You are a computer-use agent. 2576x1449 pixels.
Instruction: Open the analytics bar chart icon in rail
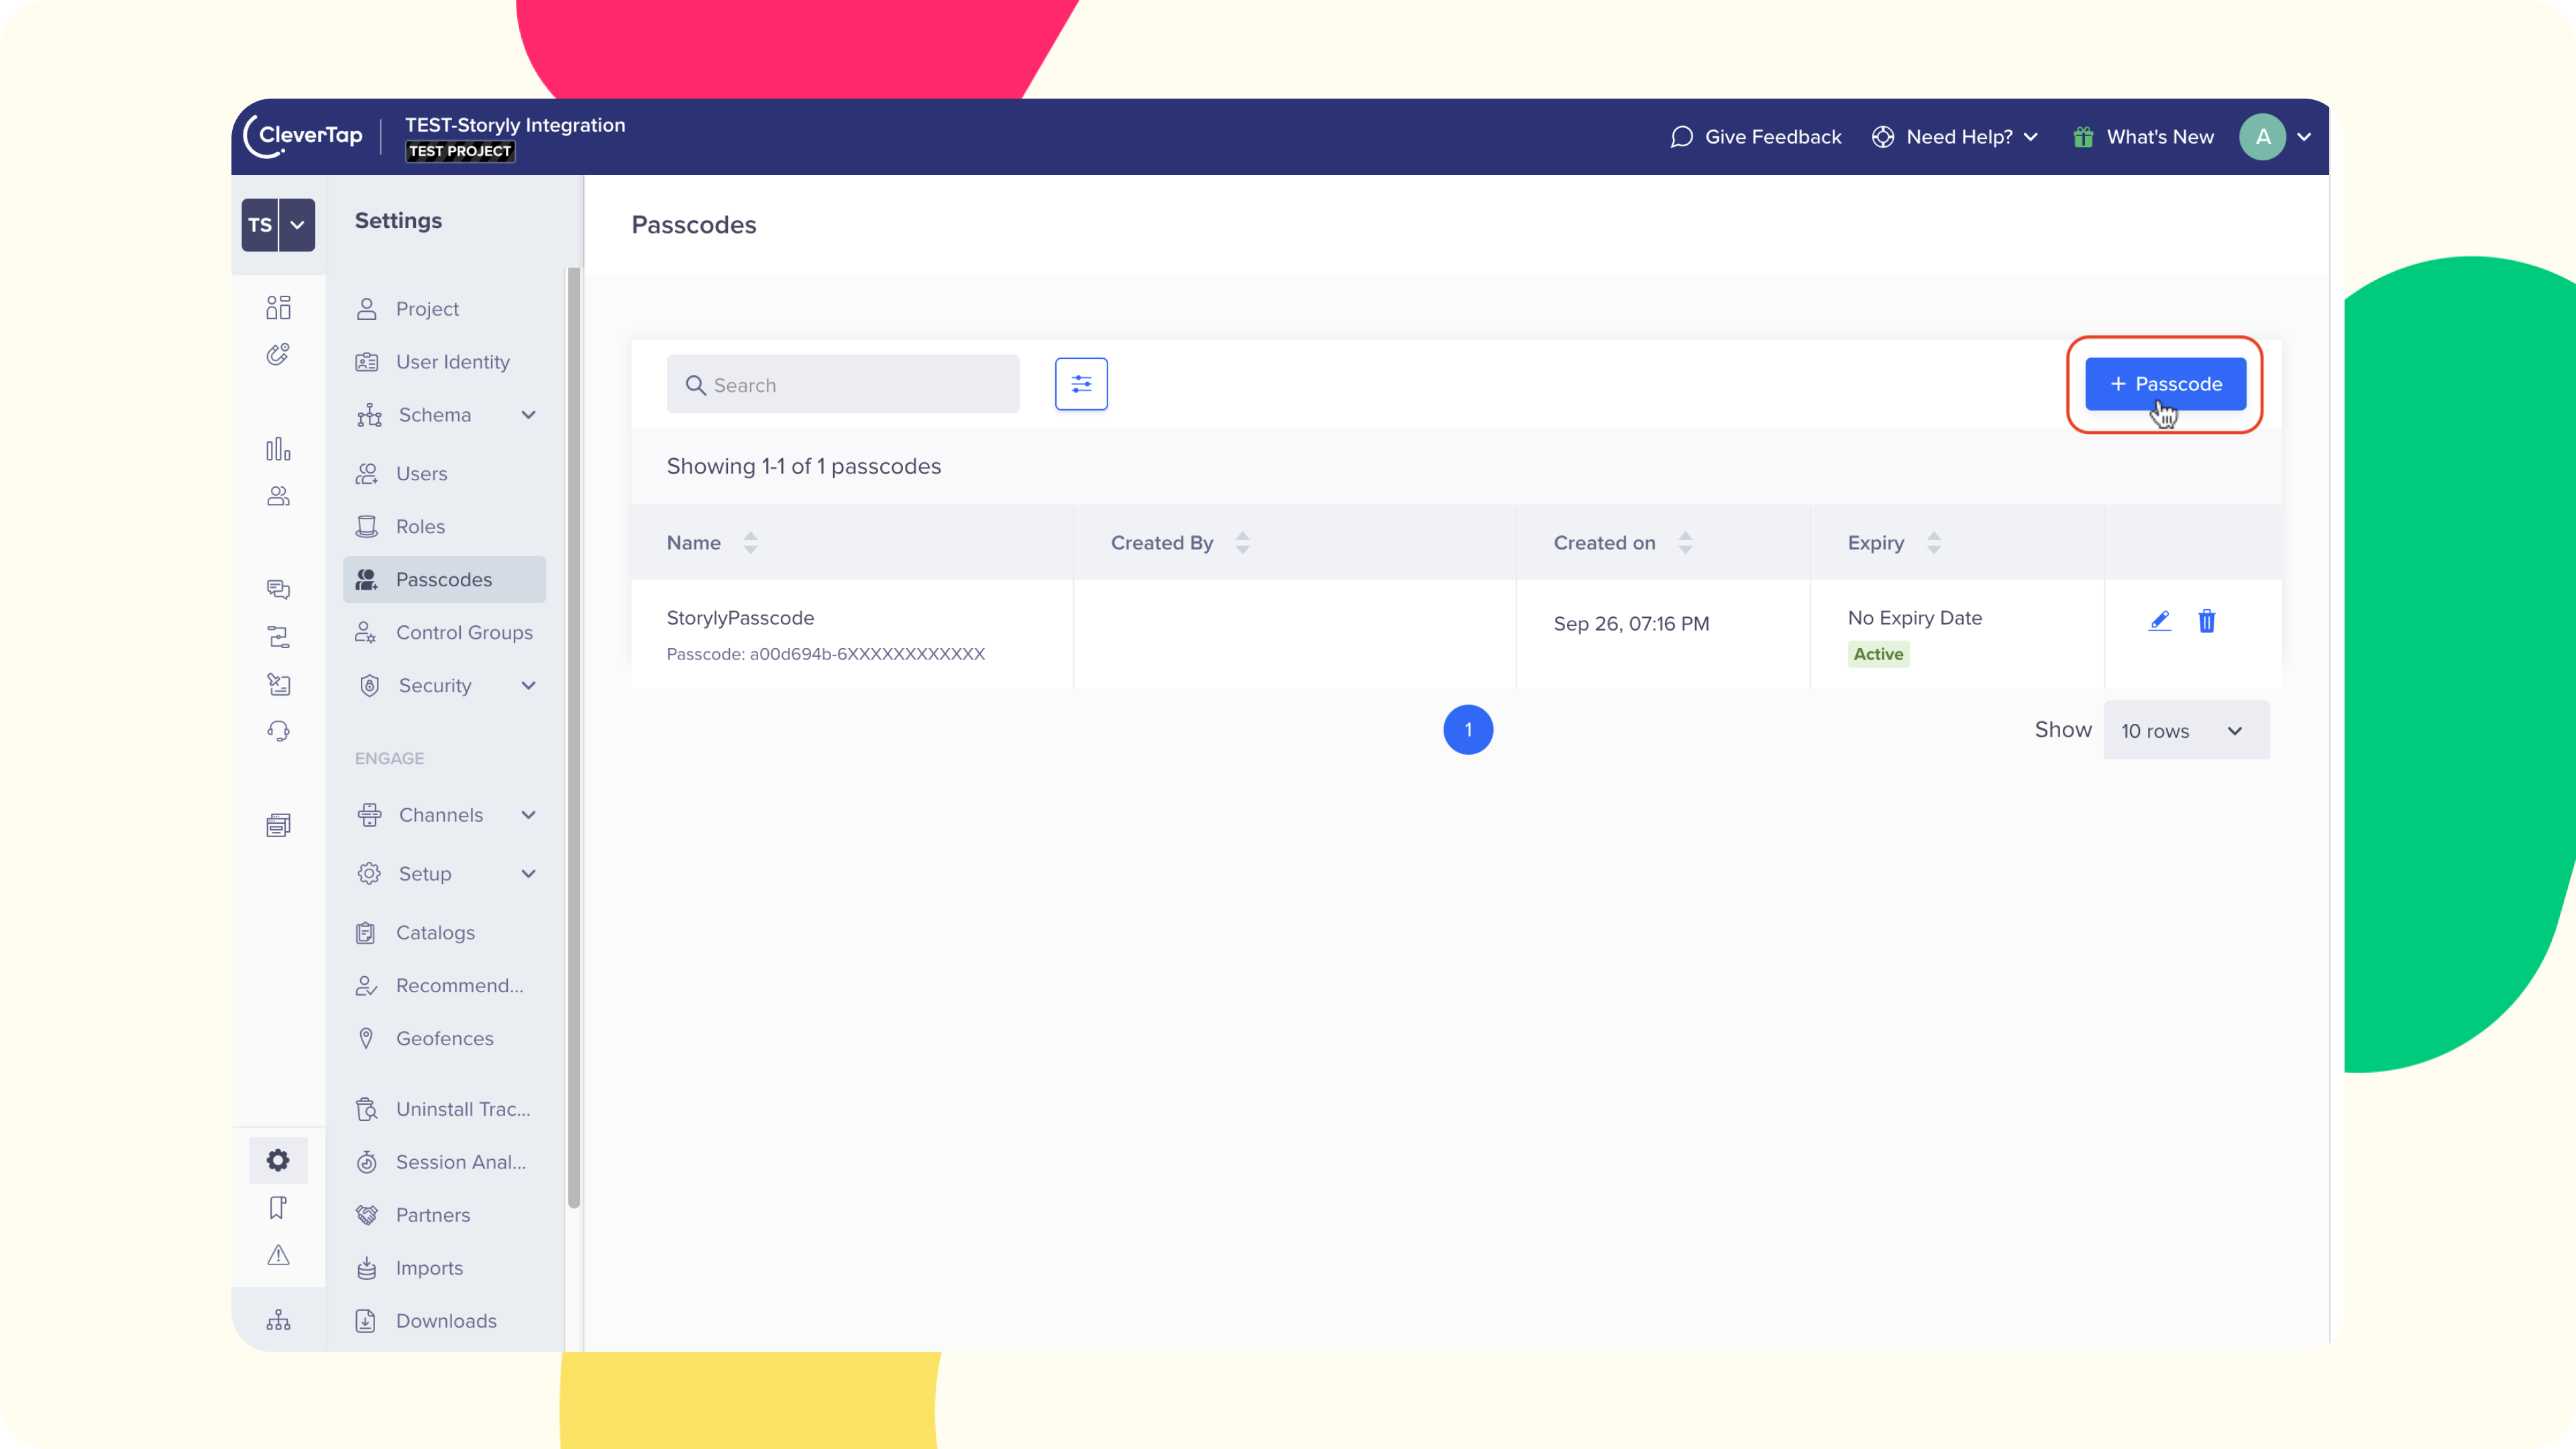coord(278,449)
